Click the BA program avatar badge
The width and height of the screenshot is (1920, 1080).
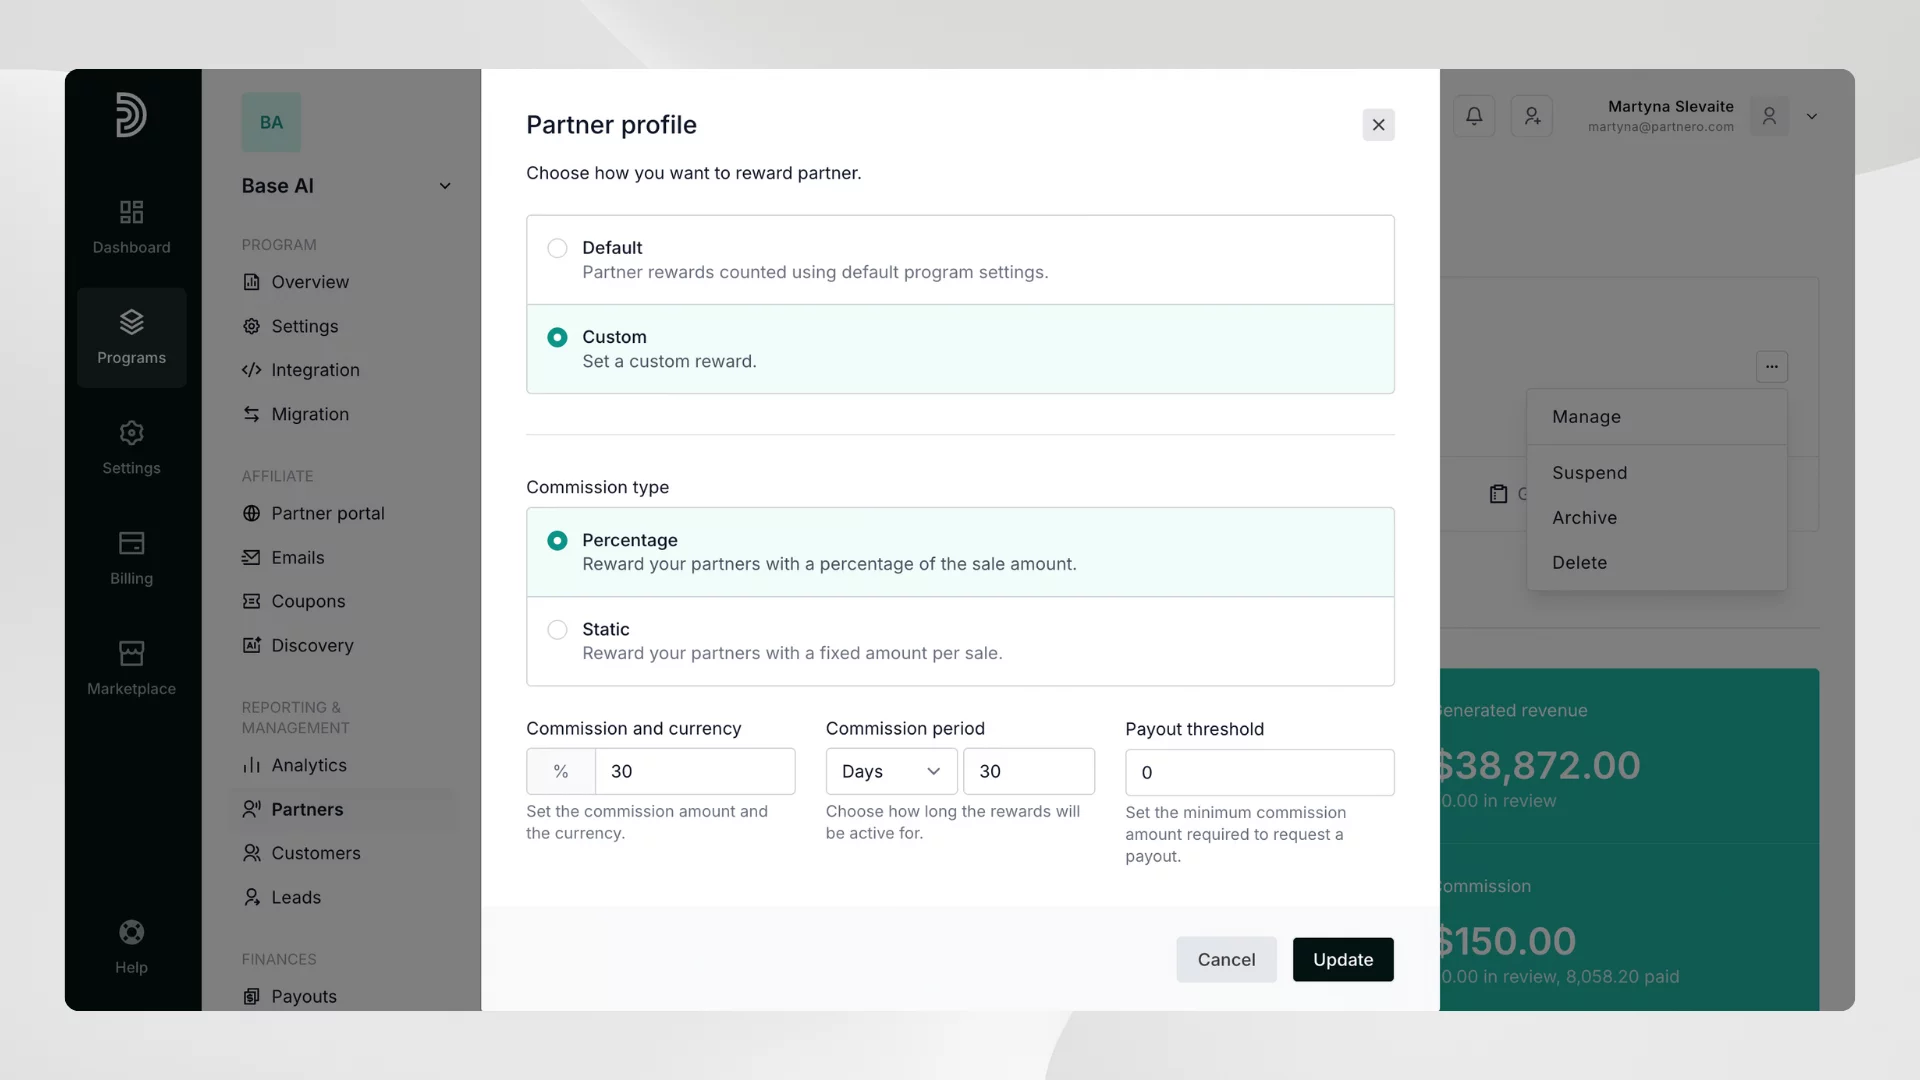click(270, 122)
